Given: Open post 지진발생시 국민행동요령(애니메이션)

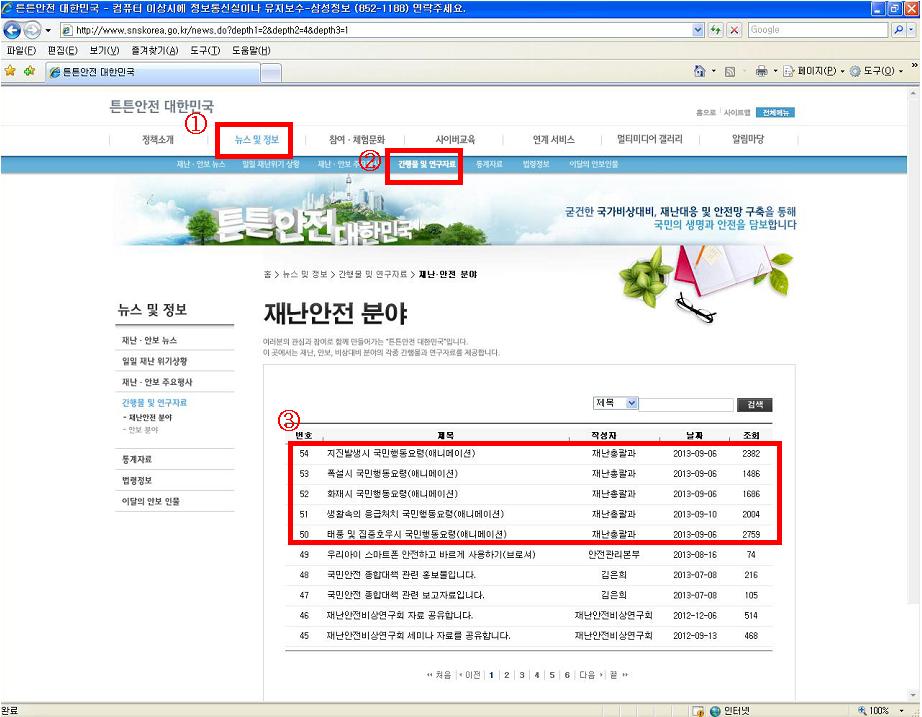Looking at the screenshot, I should [400, 453].
